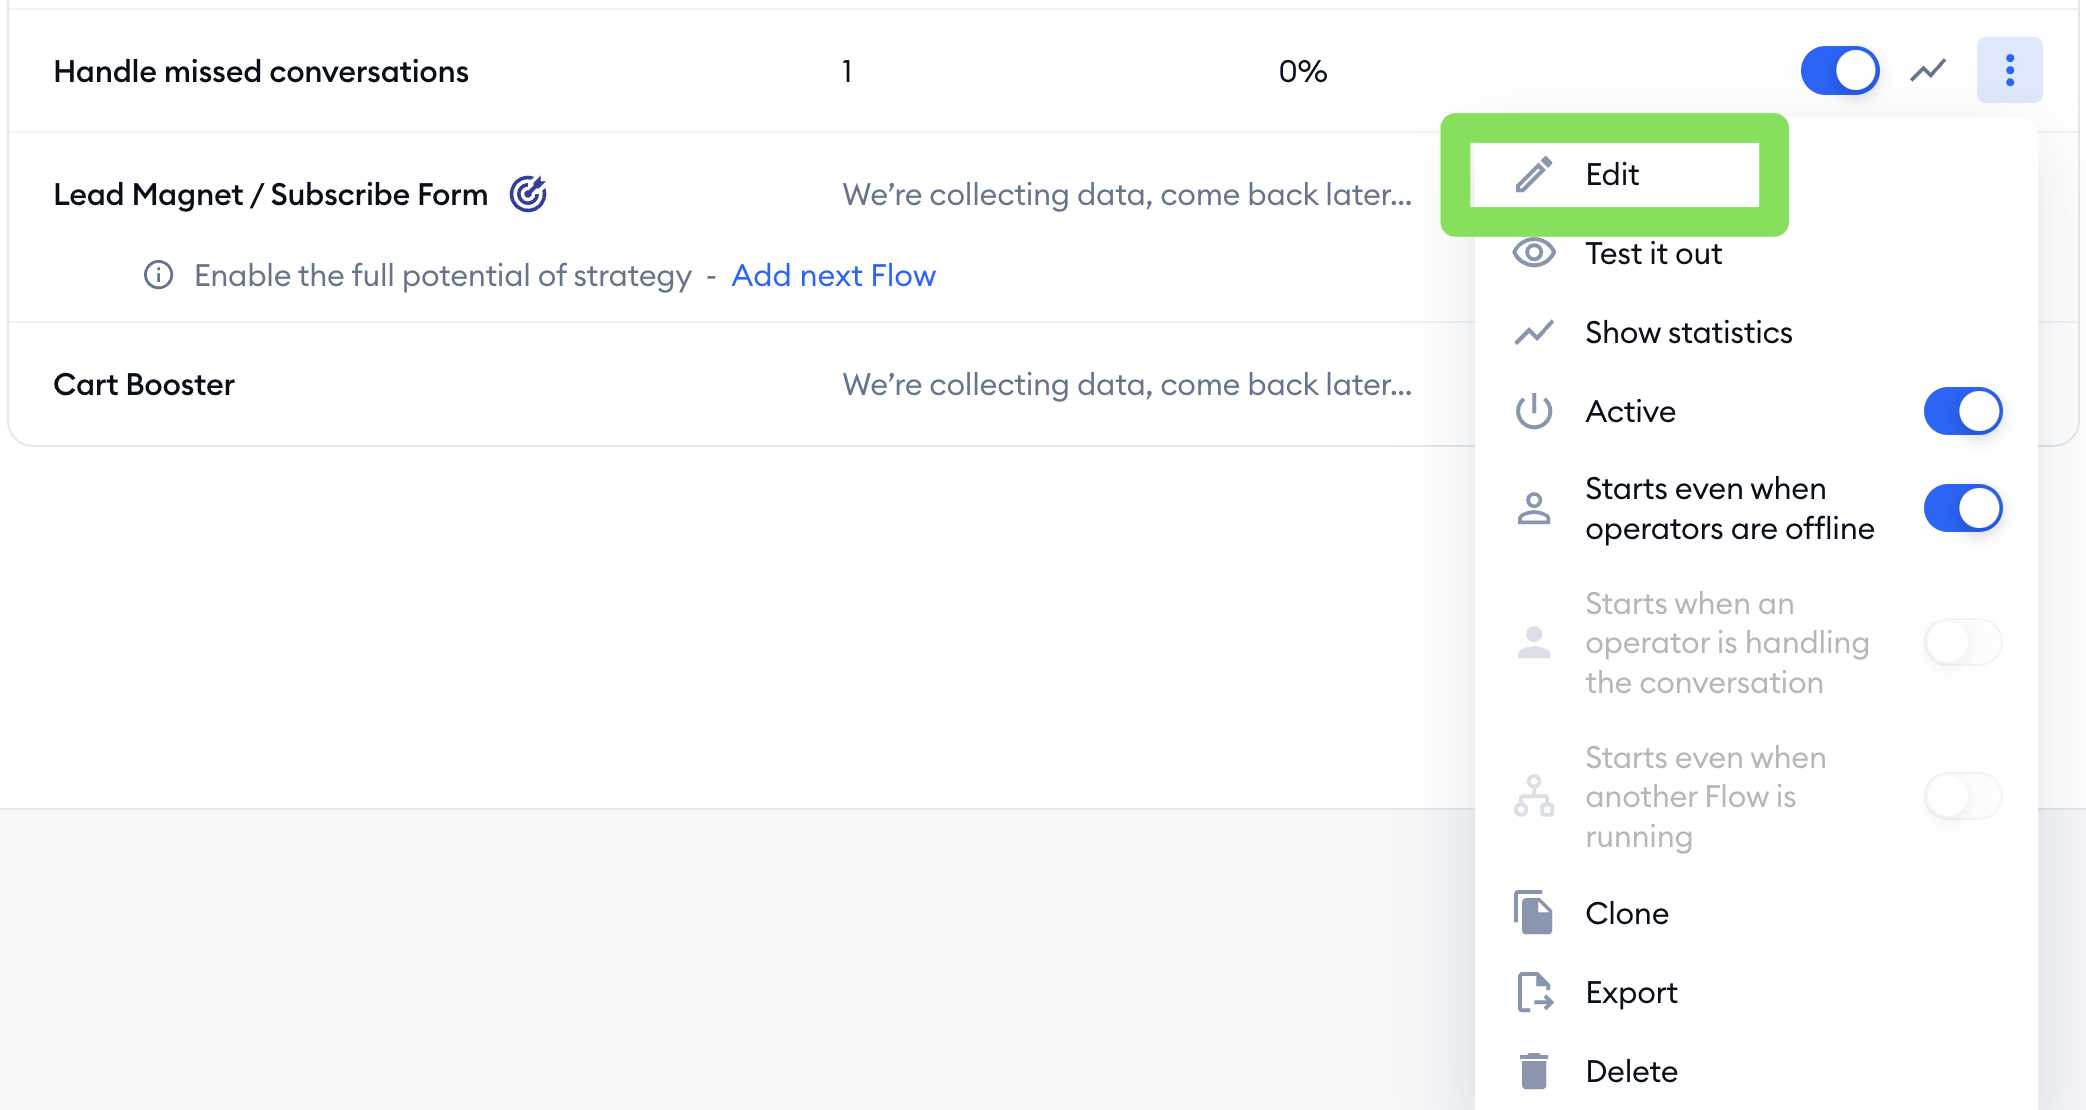Click the Handle missed conversations flow name
Screen dimensions: 2086x1110
point(261,71)
